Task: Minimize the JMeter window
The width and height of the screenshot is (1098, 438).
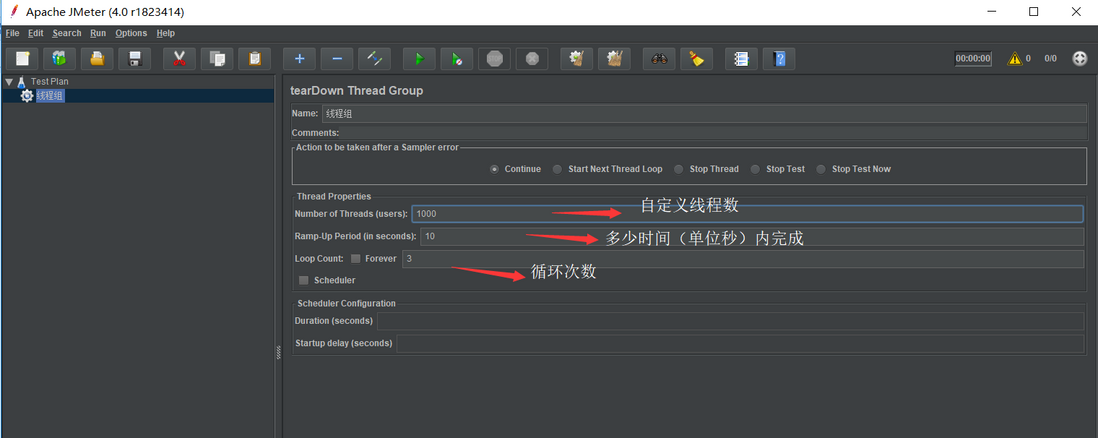Action: click(x=991, y=12)
